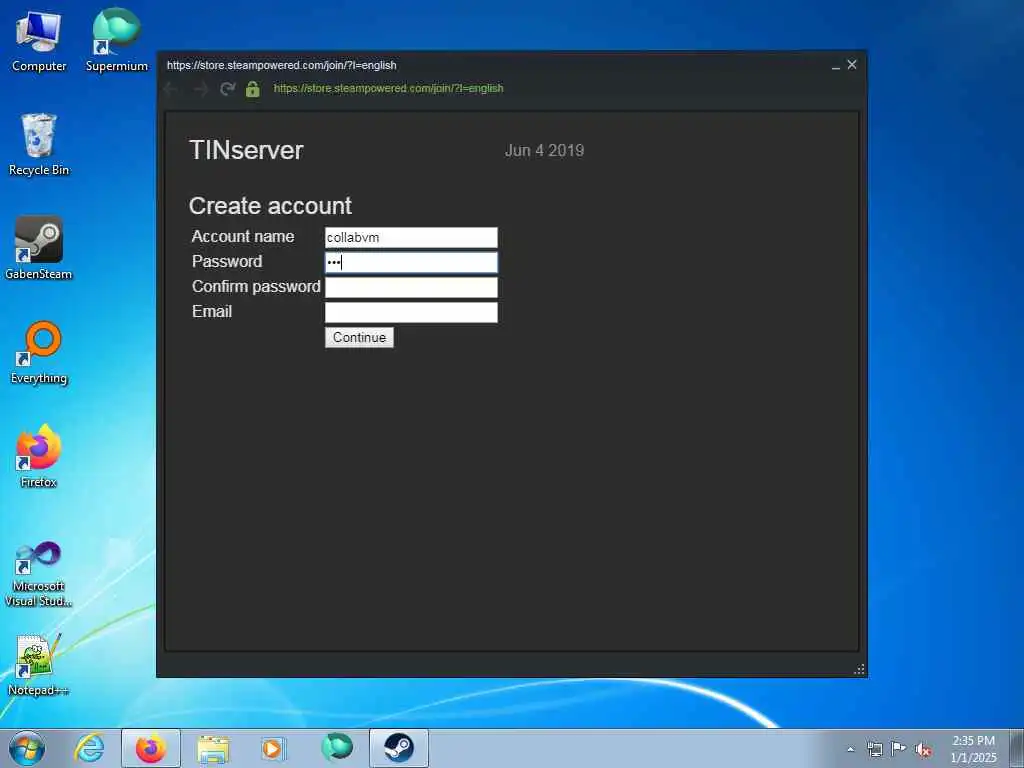Screen dimensions: 1024x768
Task: Open the Supermium desktop shortcut
Action: 116,40
